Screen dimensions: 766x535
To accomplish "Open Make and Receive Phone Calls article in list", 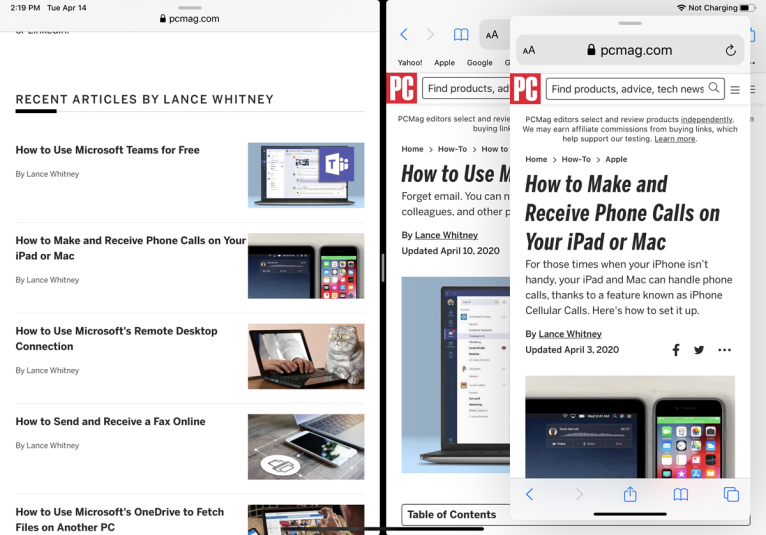I will pos(130,248).
